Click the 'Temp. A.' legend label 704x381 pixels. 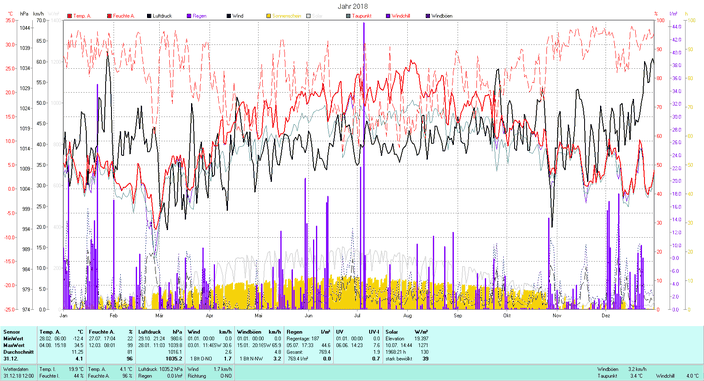click(82, 16)
